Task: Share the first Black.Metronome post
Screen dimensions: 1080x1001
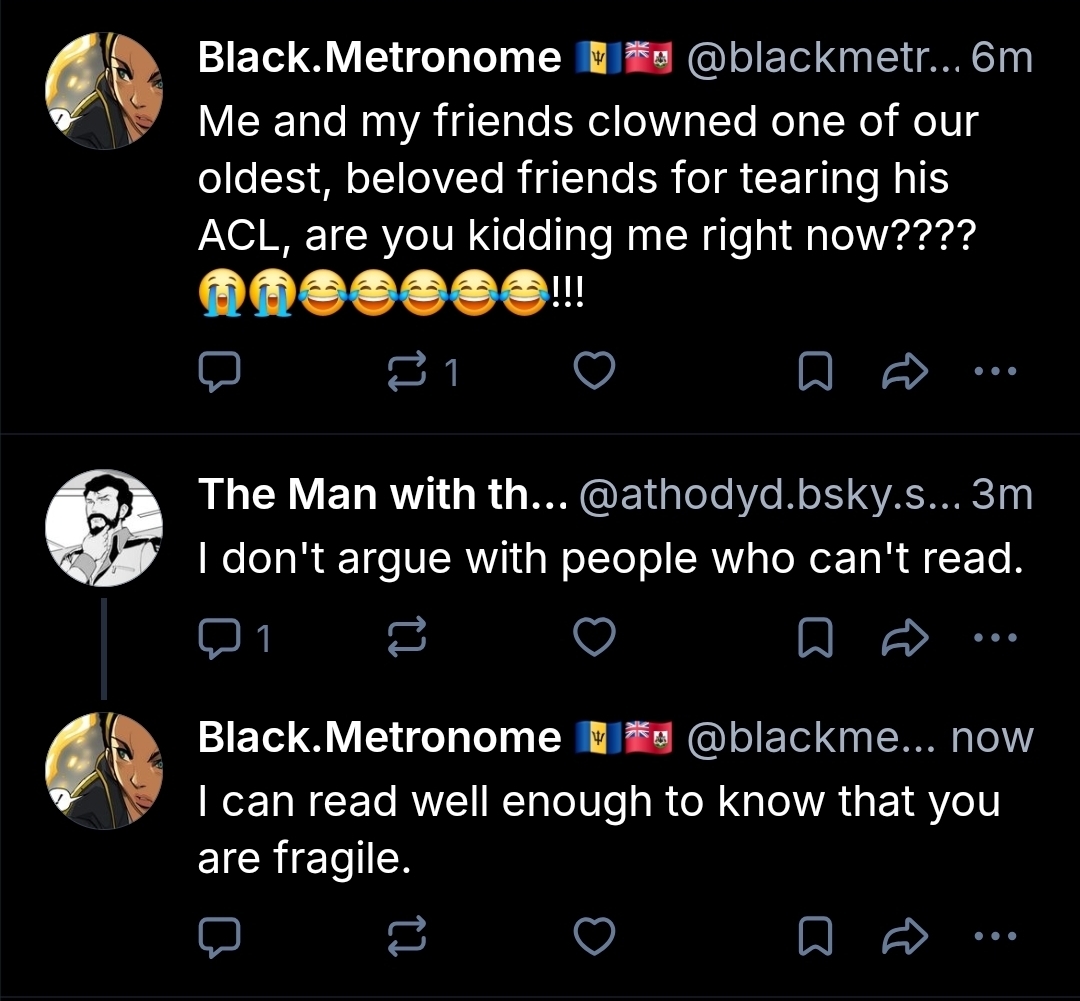Action: (905, 373)
